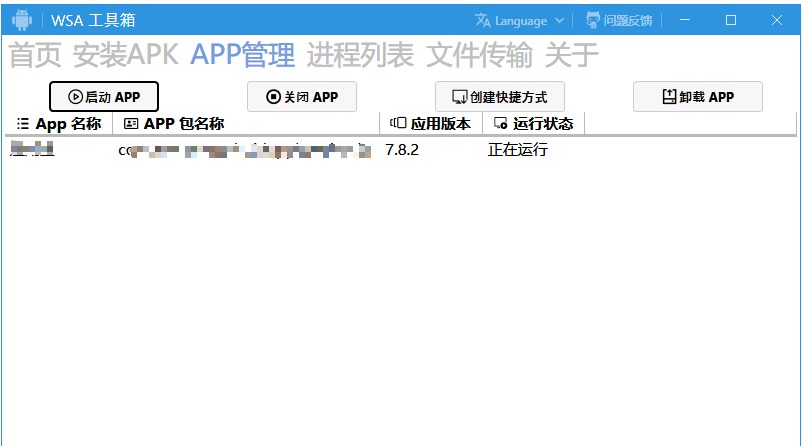Select the version 7.8.2 cell

coord(402,150)
